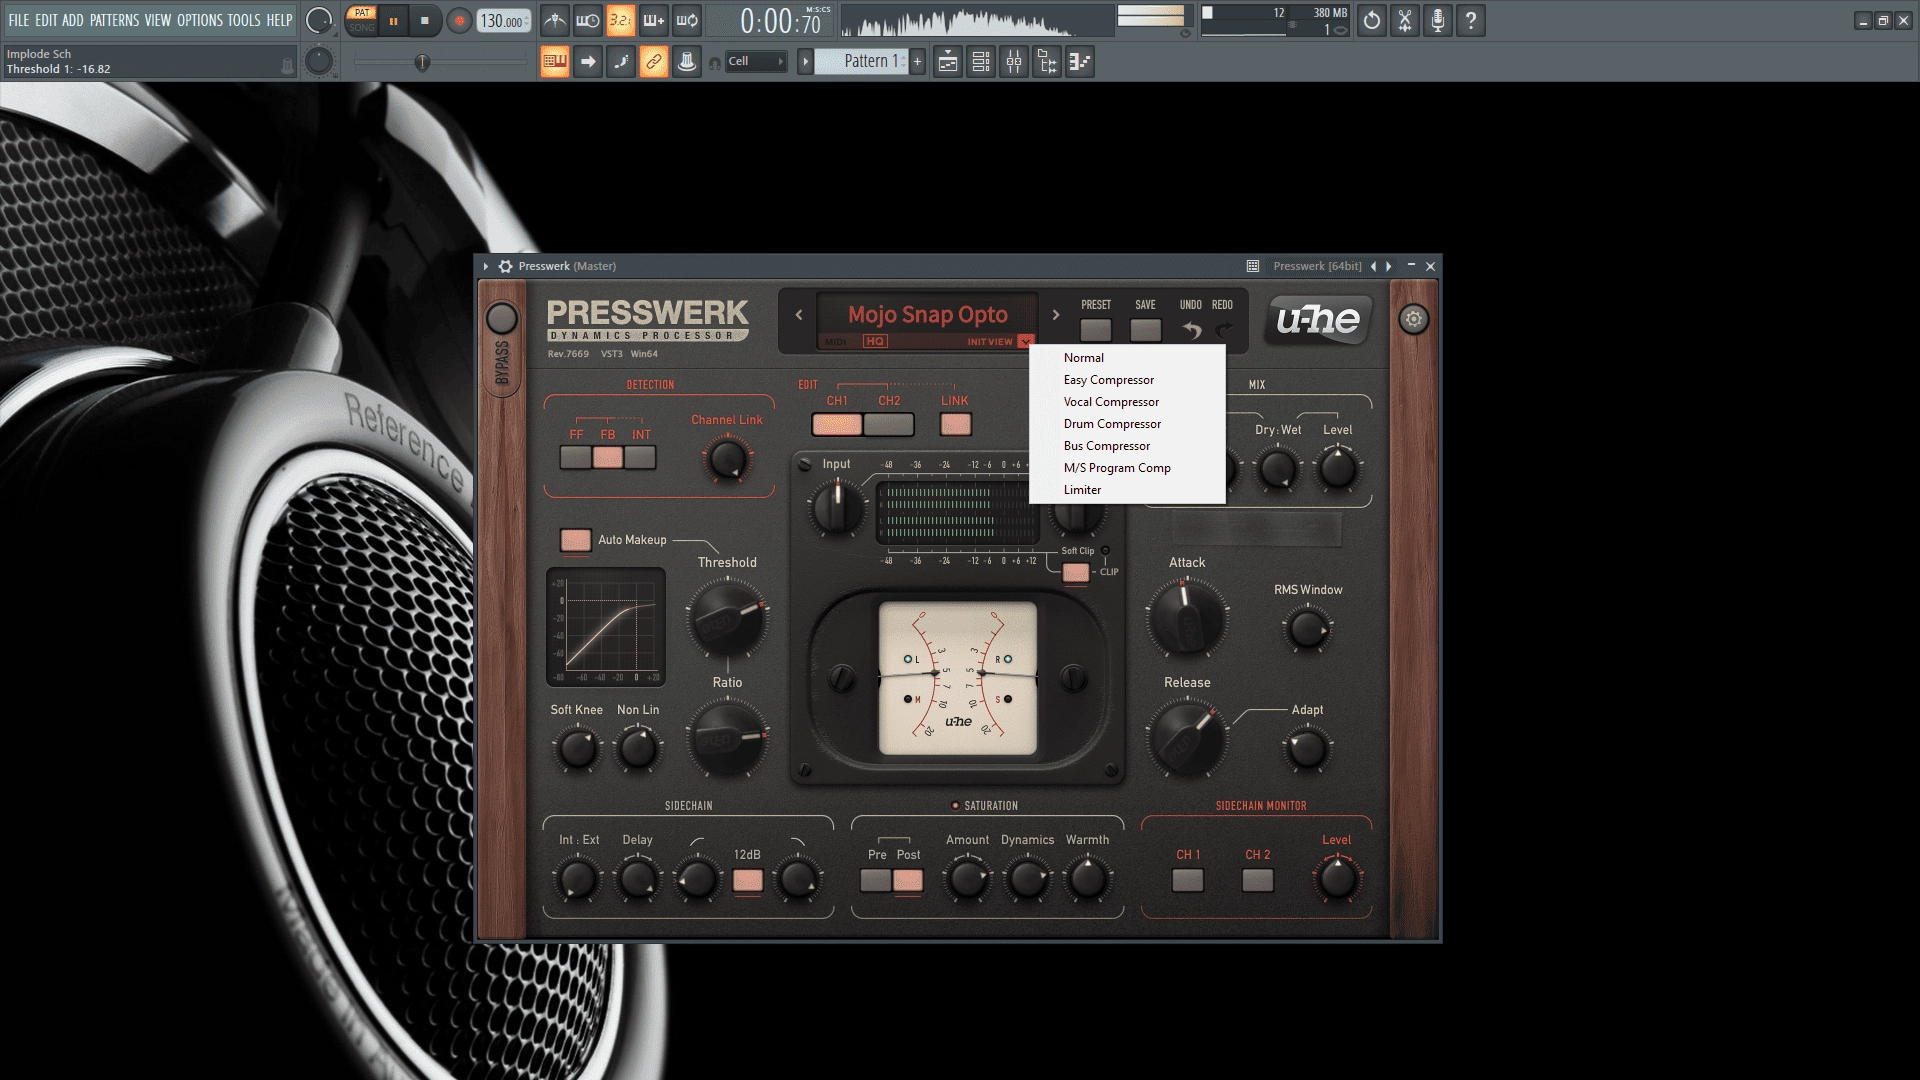Select FF detection mode
The height and width of the screenshot is (1080, 1920).
[x=576, y=458]
